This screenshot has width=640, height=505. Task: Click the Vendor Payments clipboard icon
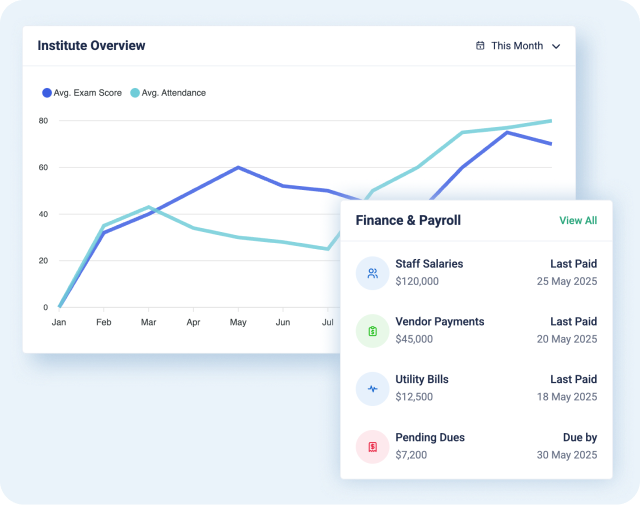coord(372,331)
